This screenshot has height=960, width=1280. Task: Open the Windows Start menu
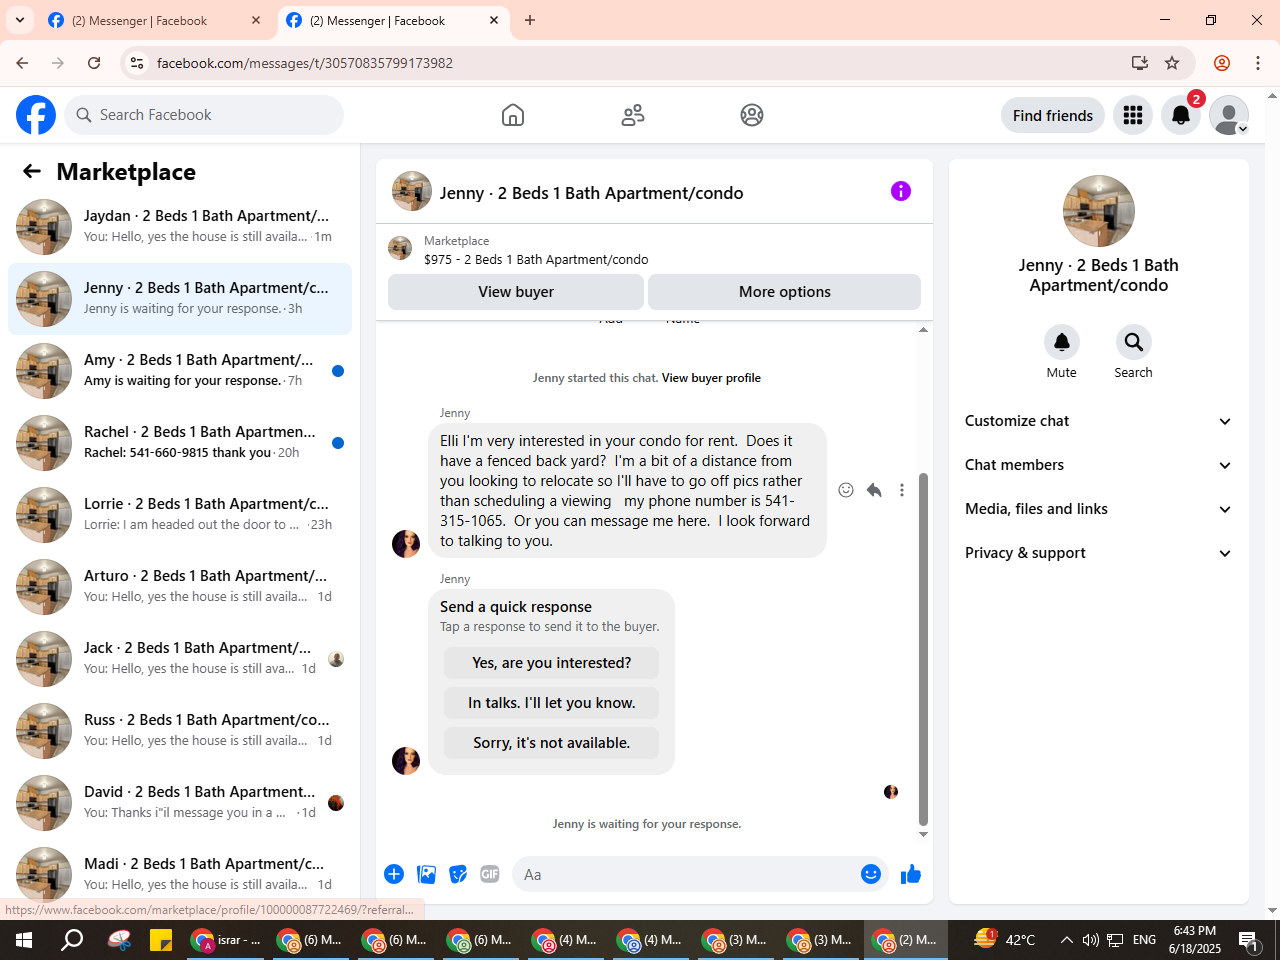pos(24,940)
